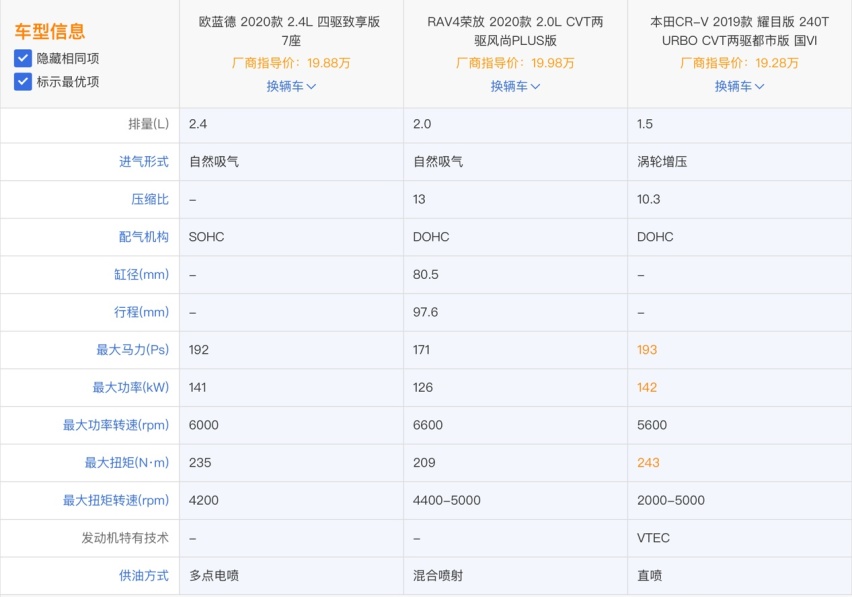This screenshot has height=597, width=852.
Task: Open 换辆车 dropdown under 欧蓝德 2020款
Action: tap(291, 86)
